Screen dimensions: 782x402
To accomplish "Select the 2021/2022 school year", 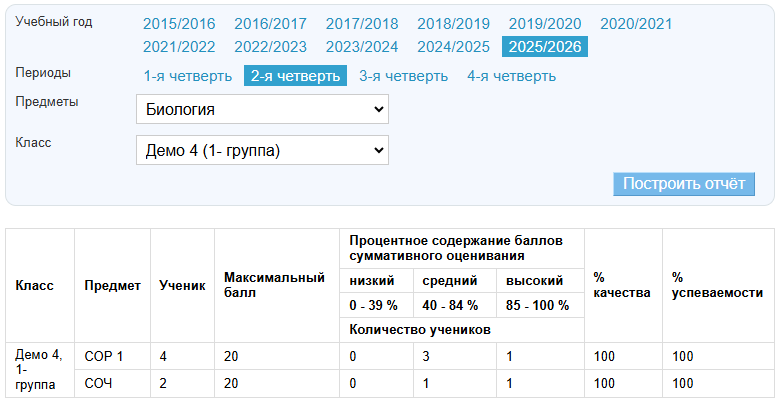I will click(x=179, y=46).
